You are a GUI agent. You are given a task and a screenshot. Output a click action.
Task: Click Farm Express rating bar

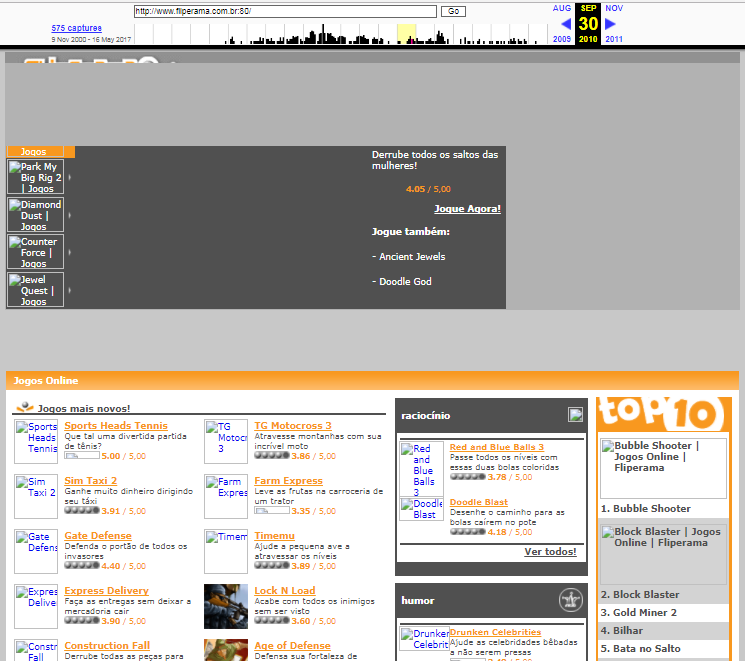pyautogui.click(x=272, y=511)
